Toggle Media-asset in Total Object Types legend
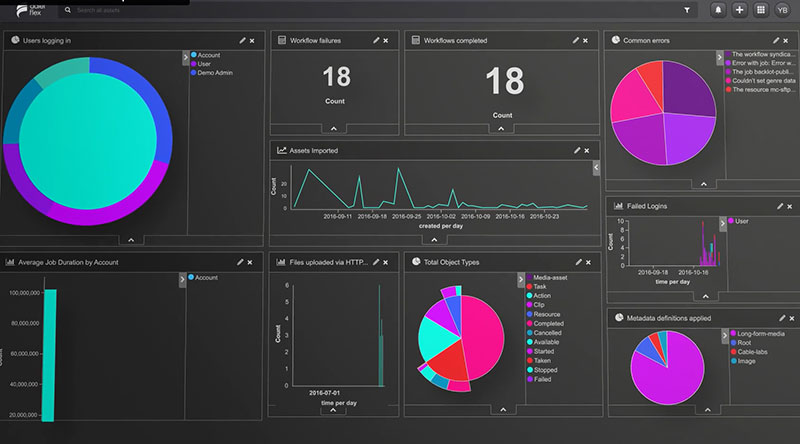800x444 pixels. [547, 277]
